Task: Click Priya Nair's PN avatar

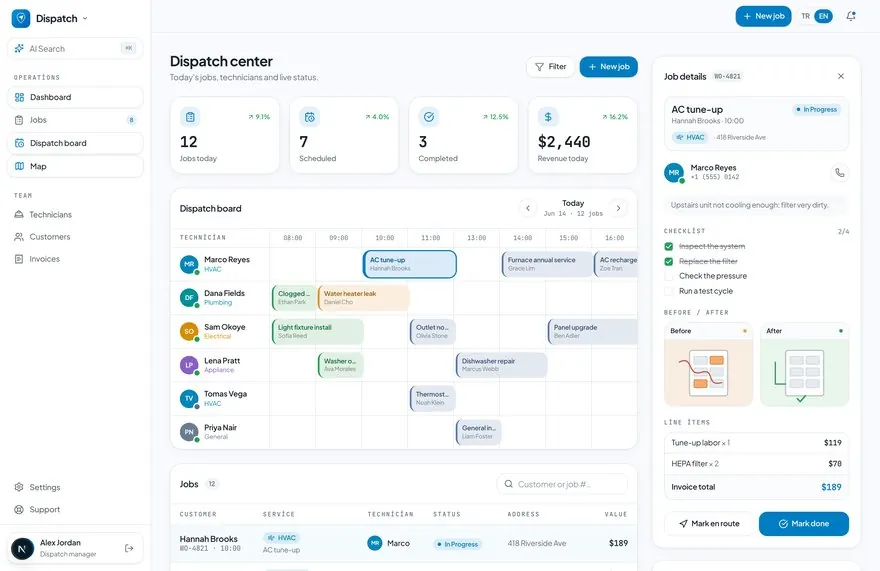Action: (x=189, y=432)
